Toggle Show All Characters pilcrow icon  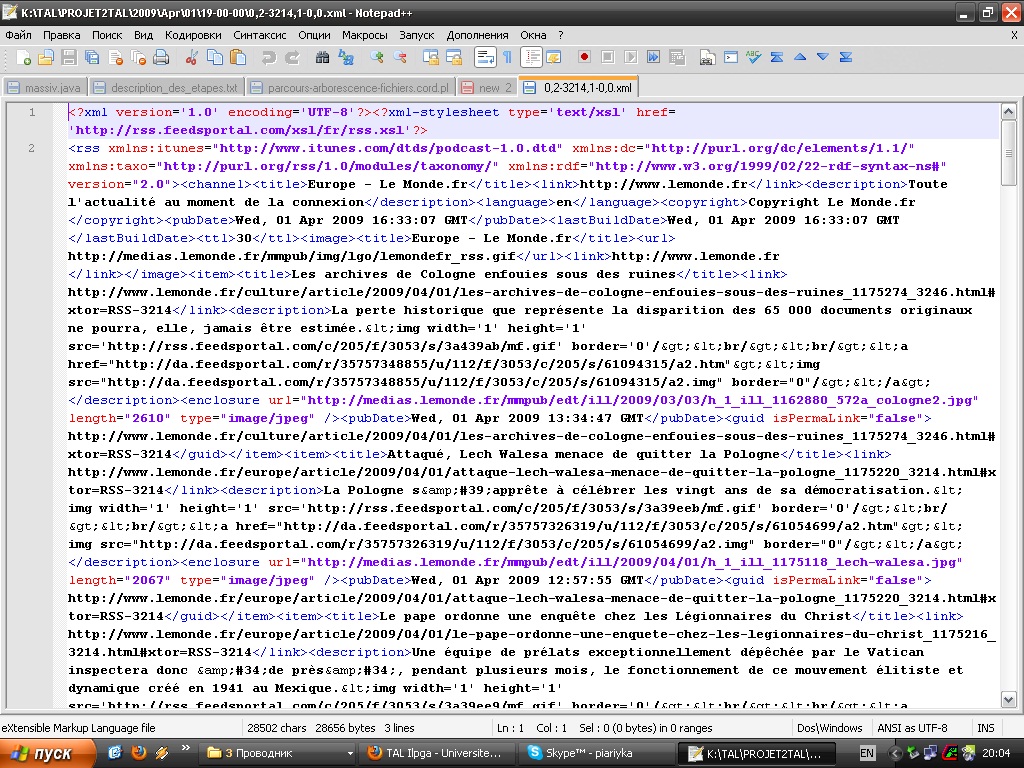pyautogui.click(x=507, y=58)
